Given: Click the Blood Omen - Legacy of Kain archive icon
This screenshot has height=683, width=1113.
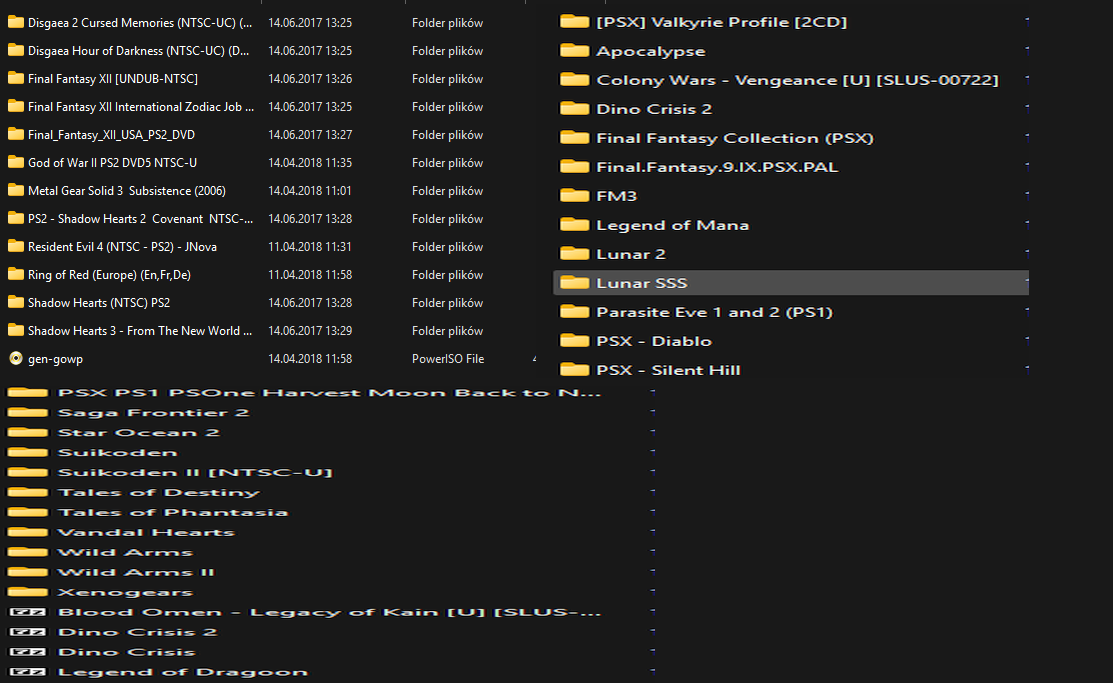Looking at the screenshot, I should pos(28,612).
